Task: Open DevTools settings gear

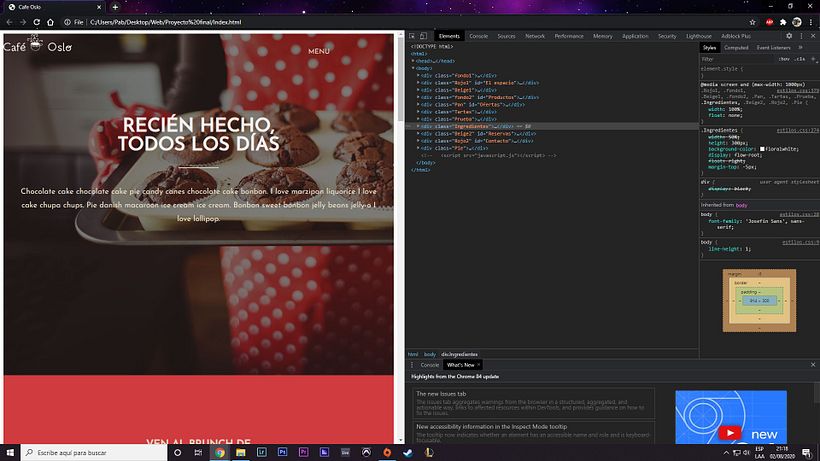Action: pyautogui.click(x=789, y=36)
